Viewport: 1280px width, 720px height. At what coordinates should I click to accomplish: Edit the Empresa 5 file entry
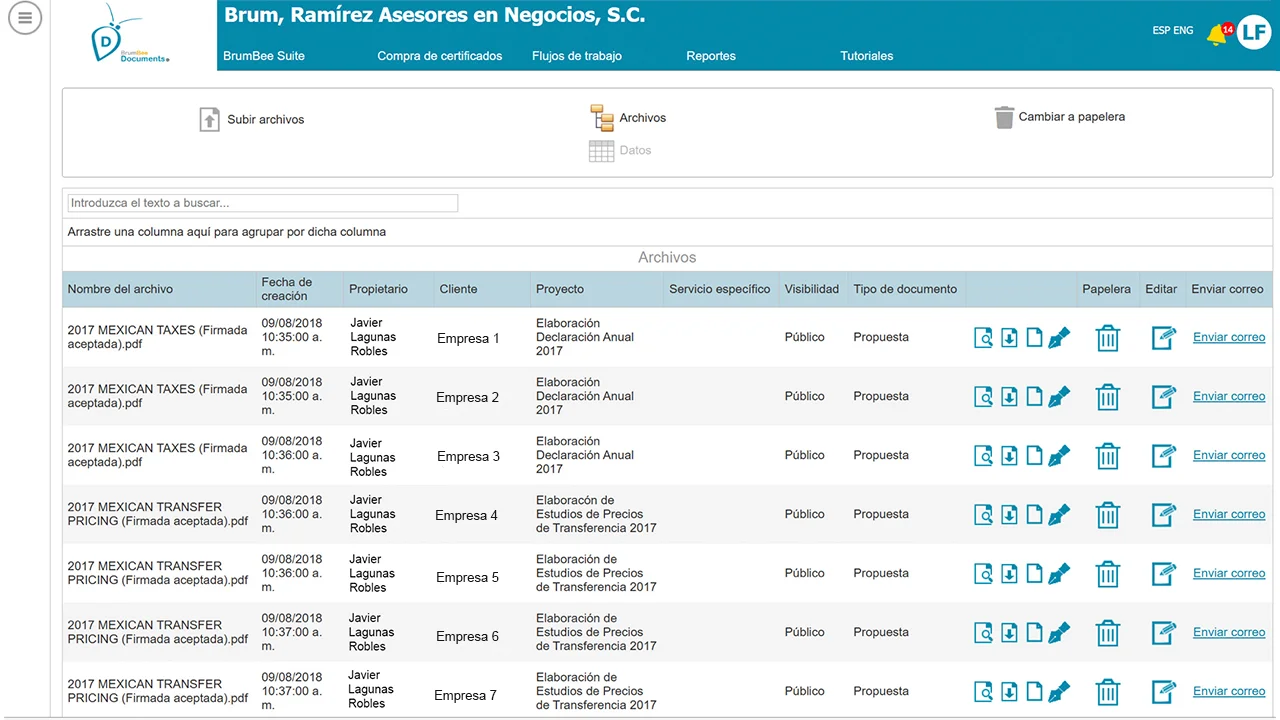pyautogui.click(x=1163, y=574)
